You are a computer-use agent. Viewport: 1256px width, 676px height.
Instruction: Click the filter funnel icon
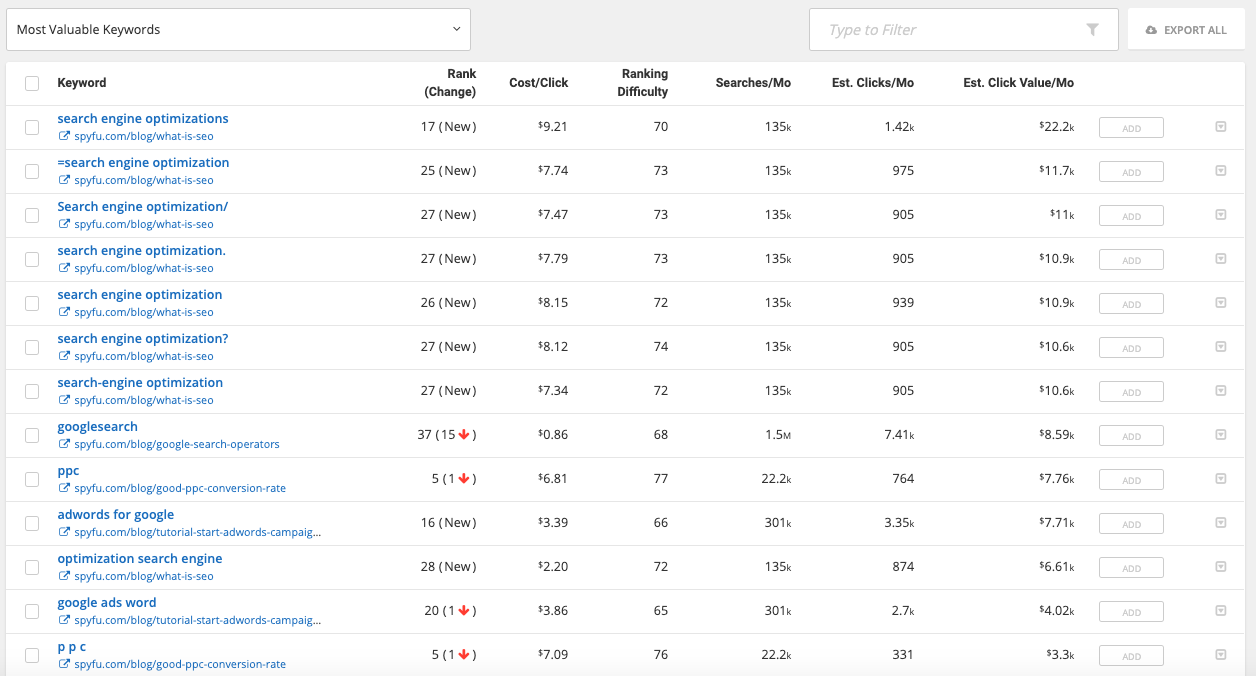1092,30
